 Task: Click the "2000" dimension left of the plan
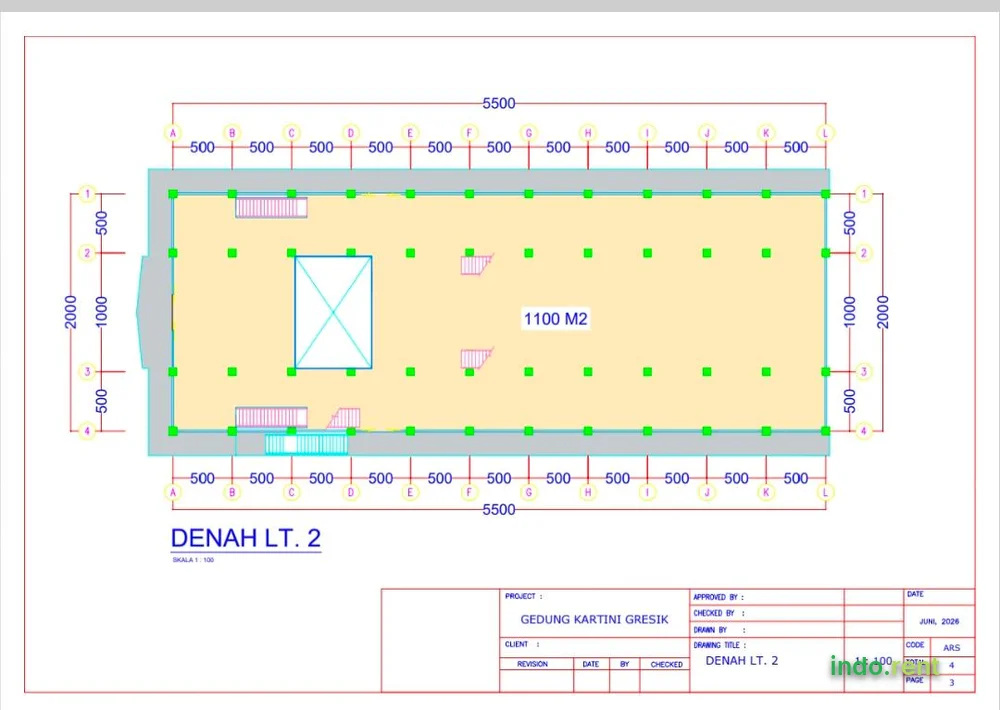pos(71,312)
